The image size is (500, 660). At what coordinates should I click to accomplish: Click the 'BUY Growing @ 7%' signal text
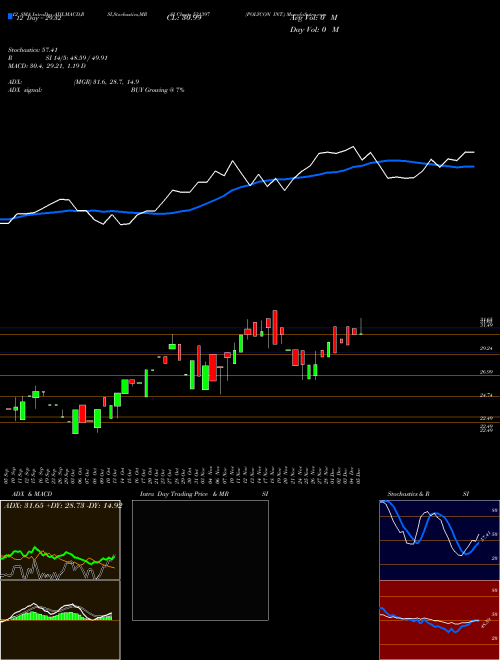click(x=157, y=90)
